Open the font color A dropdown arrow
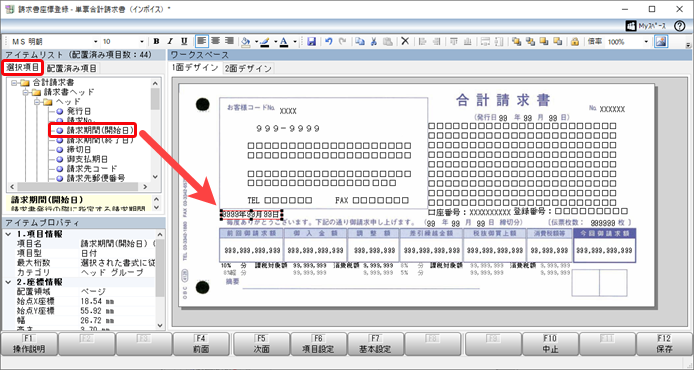 [x=295, y=42]
